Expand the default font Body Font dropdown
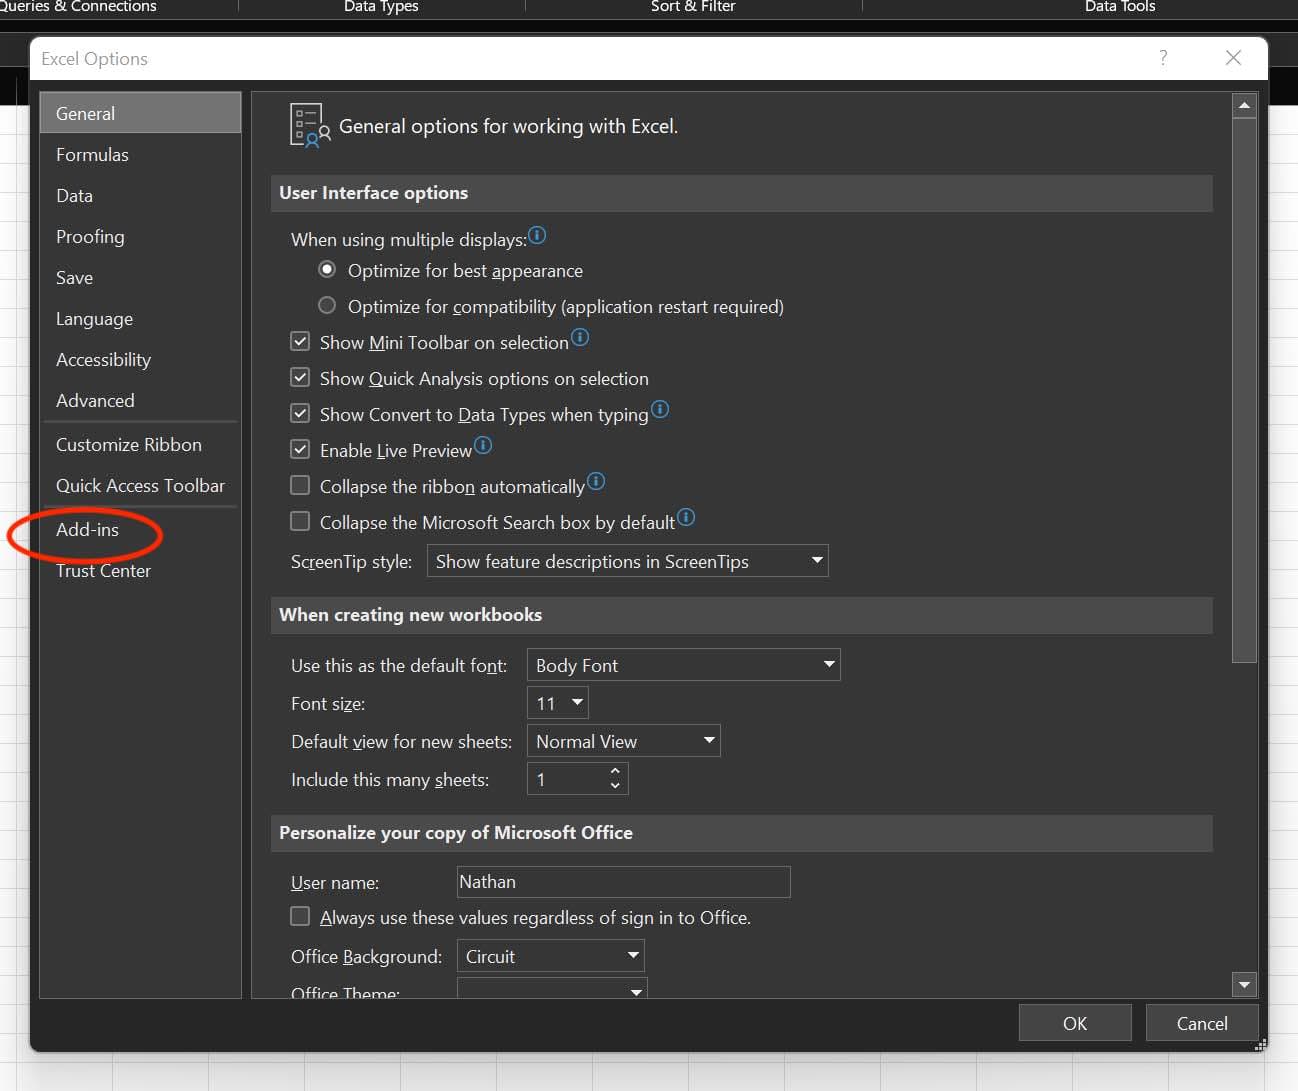 [x=683, y=665]
